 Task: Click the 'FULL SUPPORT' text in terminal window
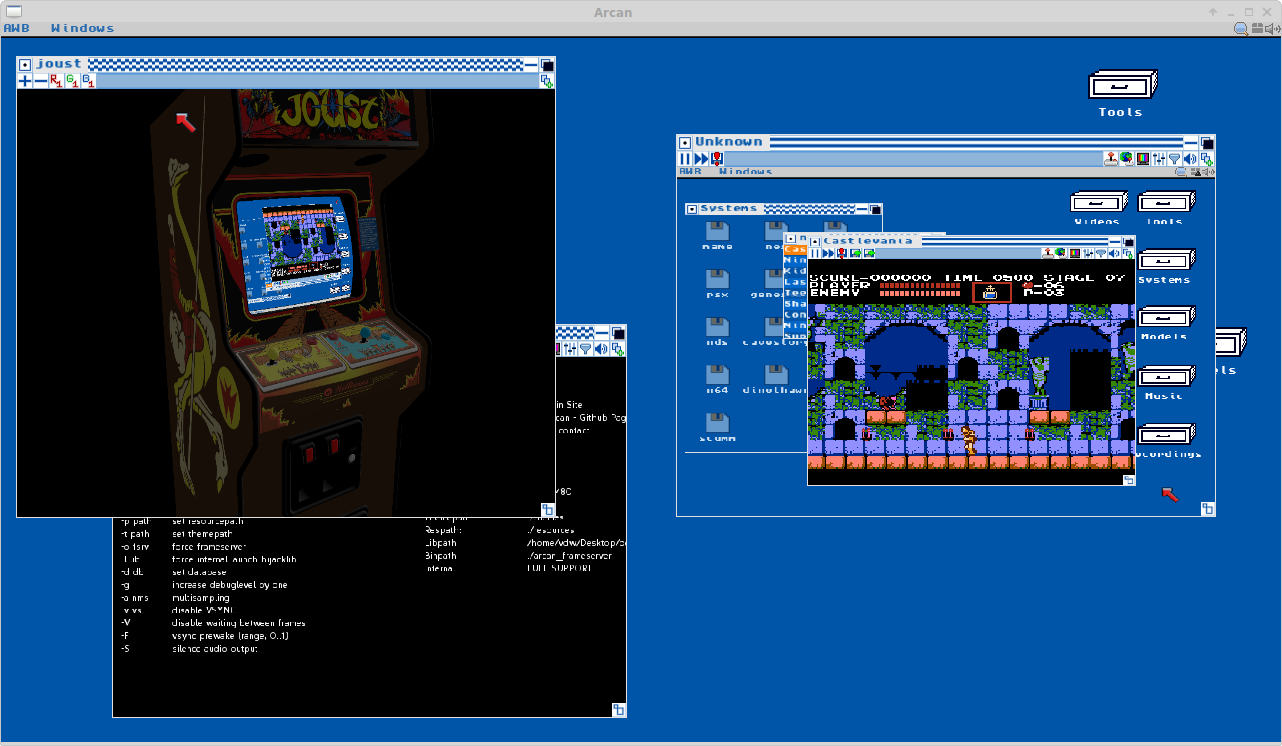pos(558,568)
